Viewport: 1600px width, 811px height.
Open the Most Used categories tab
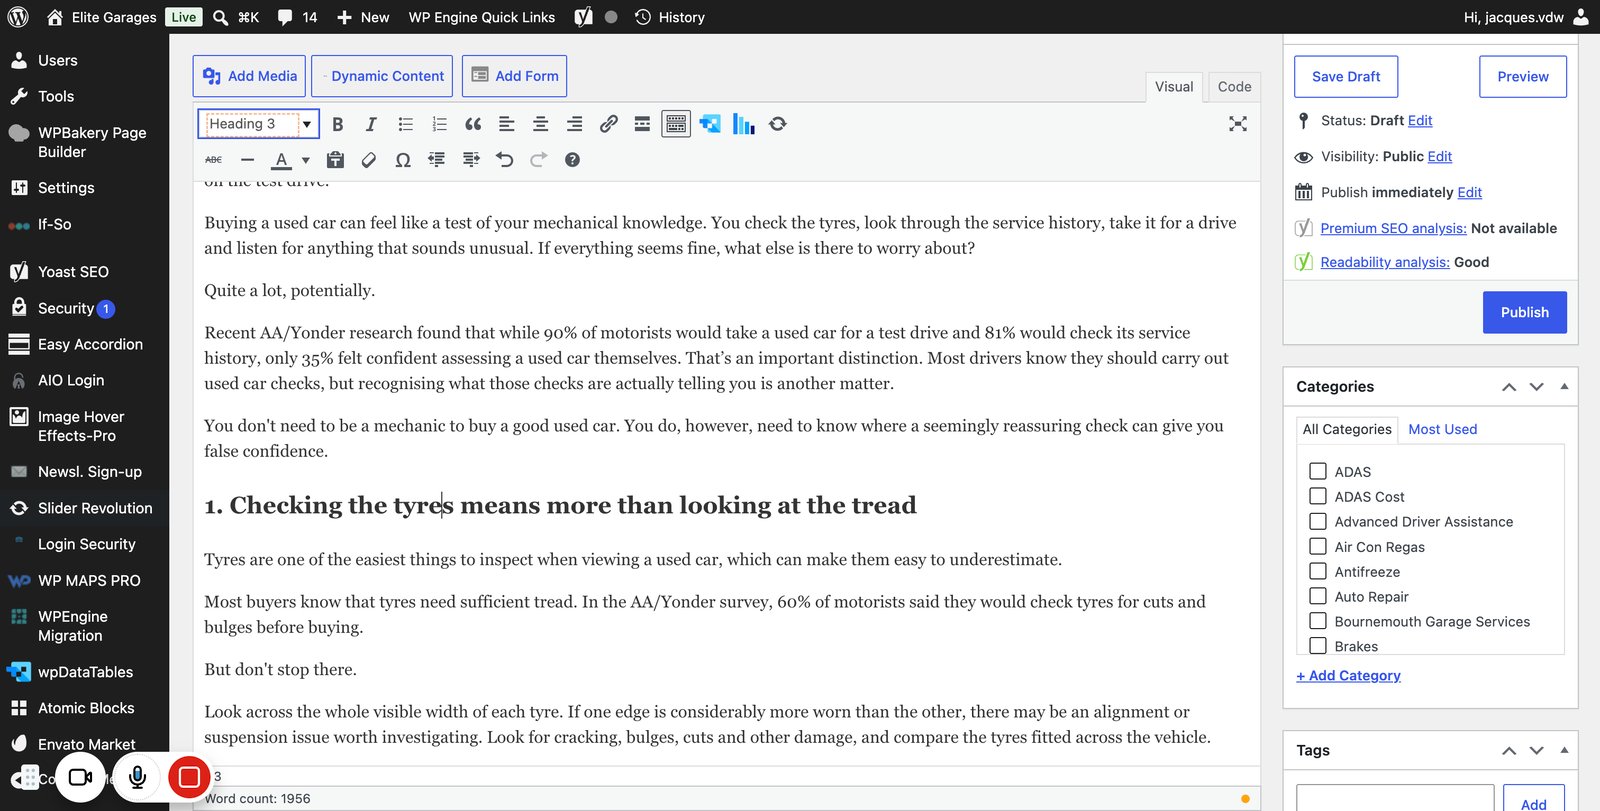1442,429
